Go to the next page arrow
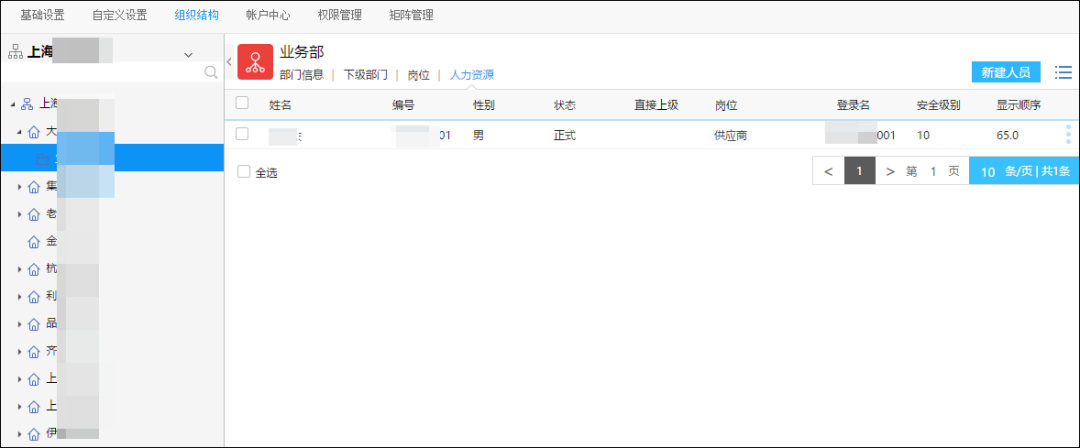Image resolution: width=1080 pixels, height=448 pixels. tap(890, 171)
